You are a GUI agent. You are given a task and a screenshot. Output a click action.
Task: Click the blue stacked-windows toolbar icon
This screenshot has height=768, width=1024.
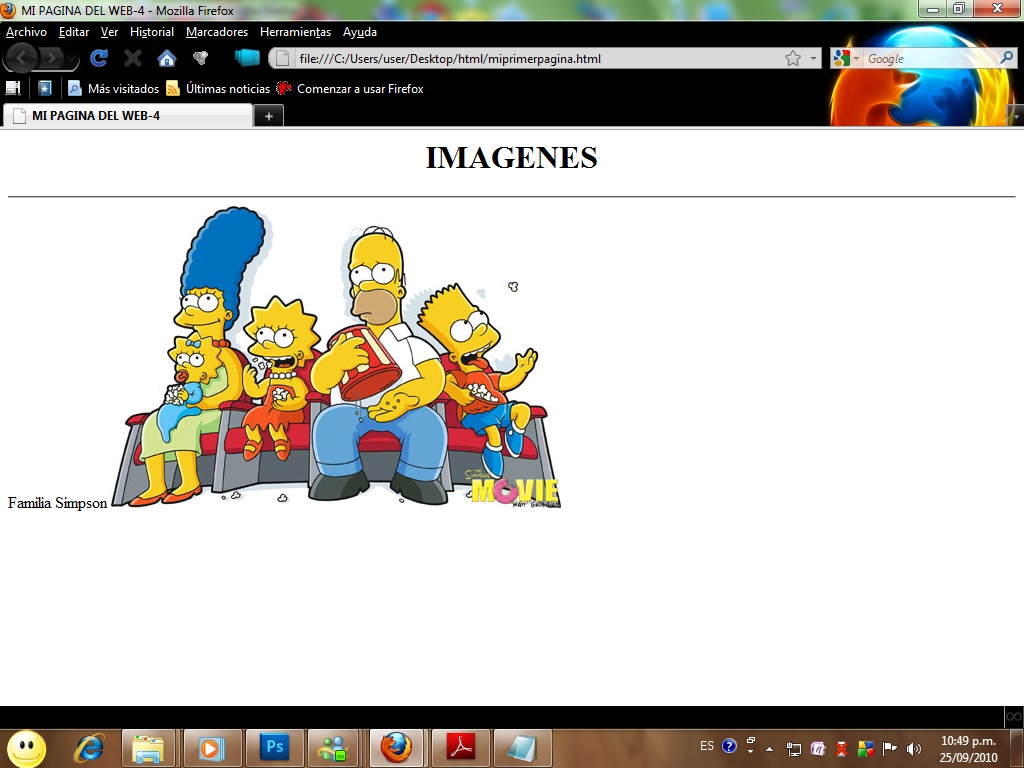tap(247, 58)
